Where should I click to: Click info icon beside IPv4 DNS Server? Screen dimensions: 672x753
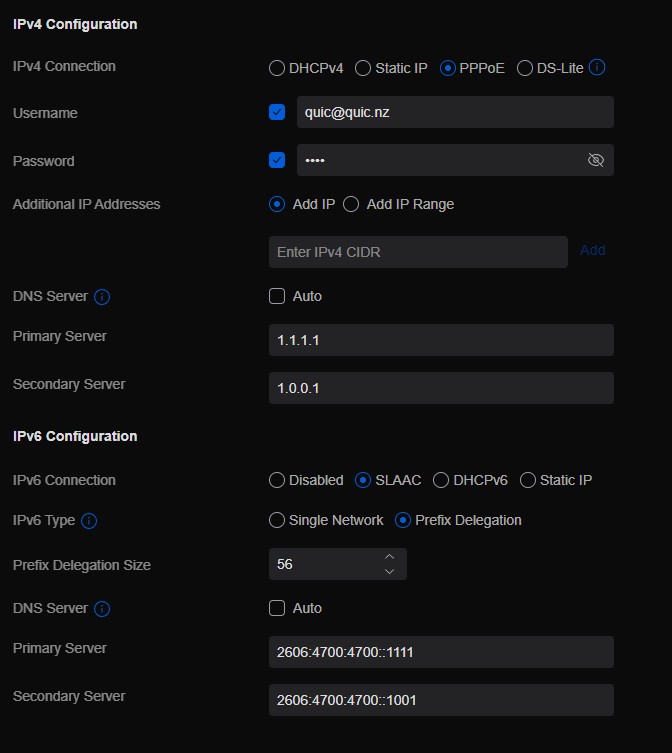[x=102, y=297]
